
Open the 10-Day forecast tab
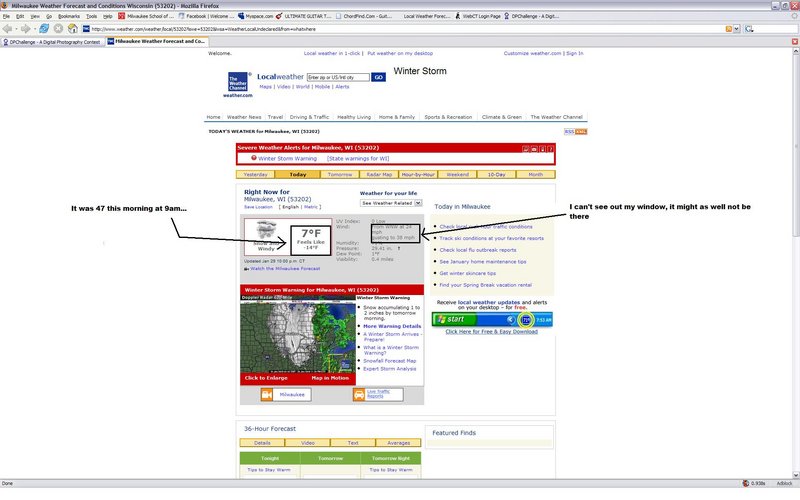(496, 174)
